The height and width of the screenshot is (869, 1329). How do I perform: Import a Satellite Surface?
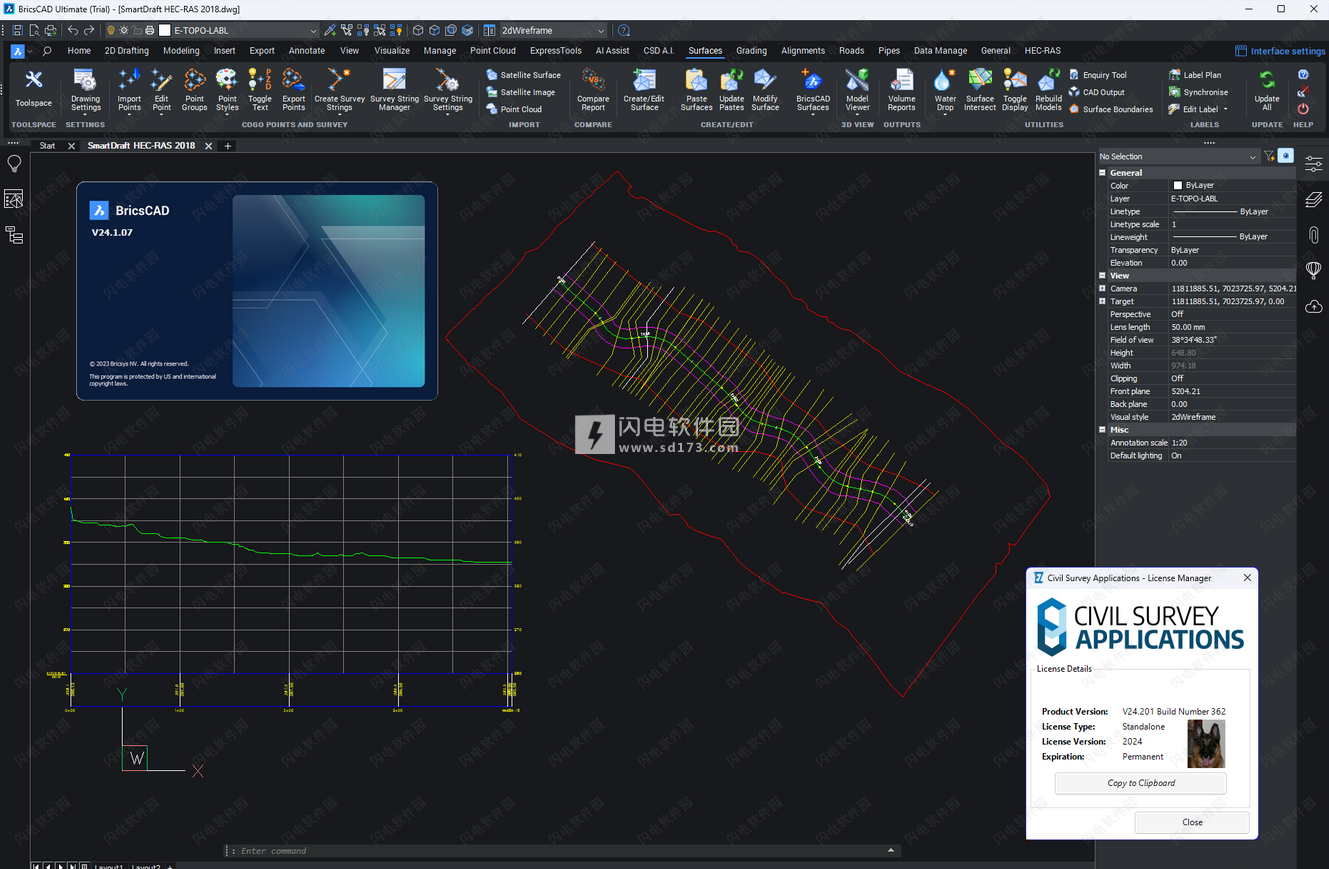tap(523, 75)
